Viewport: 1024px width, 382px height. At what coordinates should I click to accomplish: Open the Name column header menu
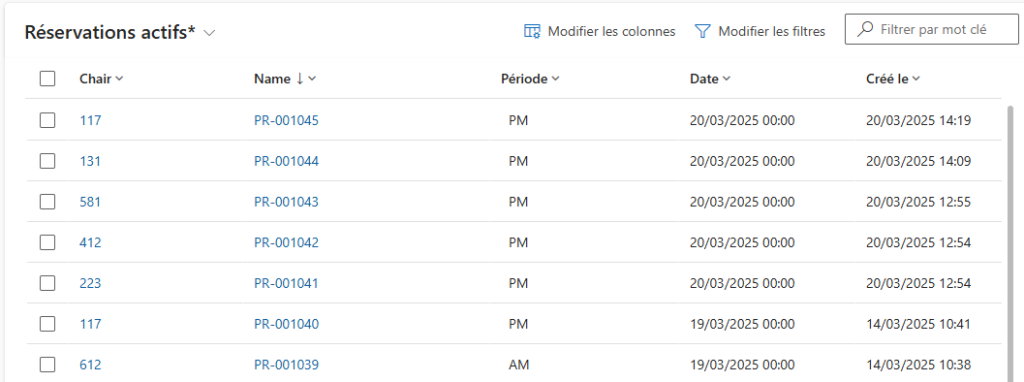(285, 79)
